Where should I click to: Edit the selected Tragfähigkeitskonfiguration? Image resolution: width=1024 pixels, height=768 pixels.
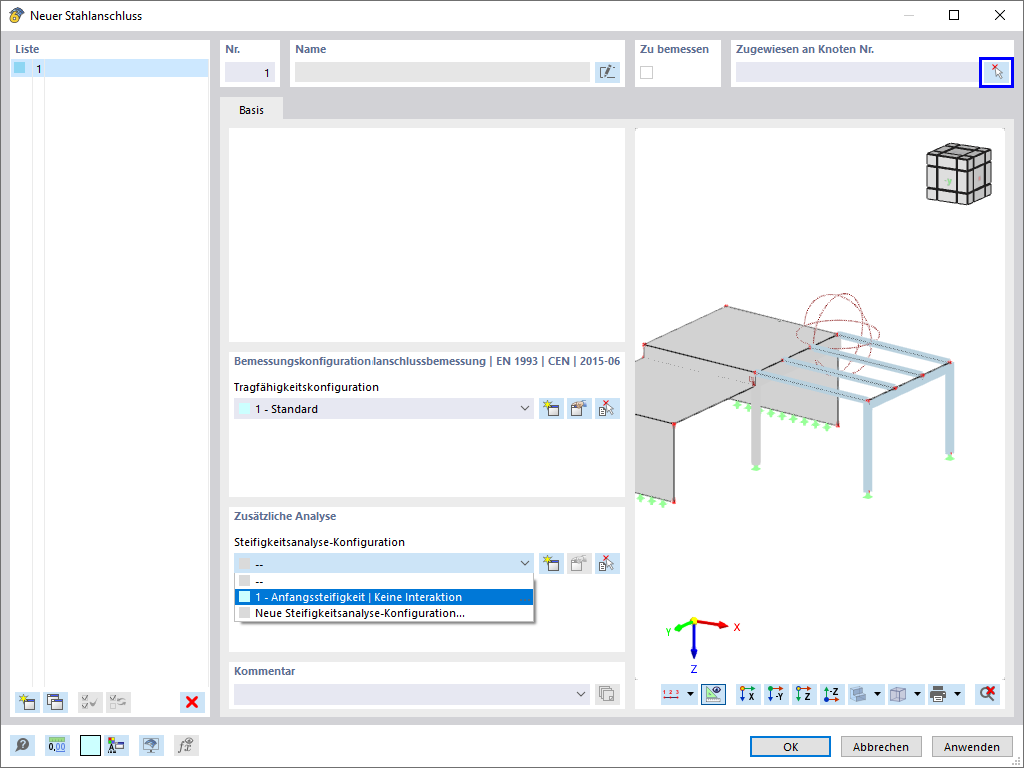click(579, 409)
